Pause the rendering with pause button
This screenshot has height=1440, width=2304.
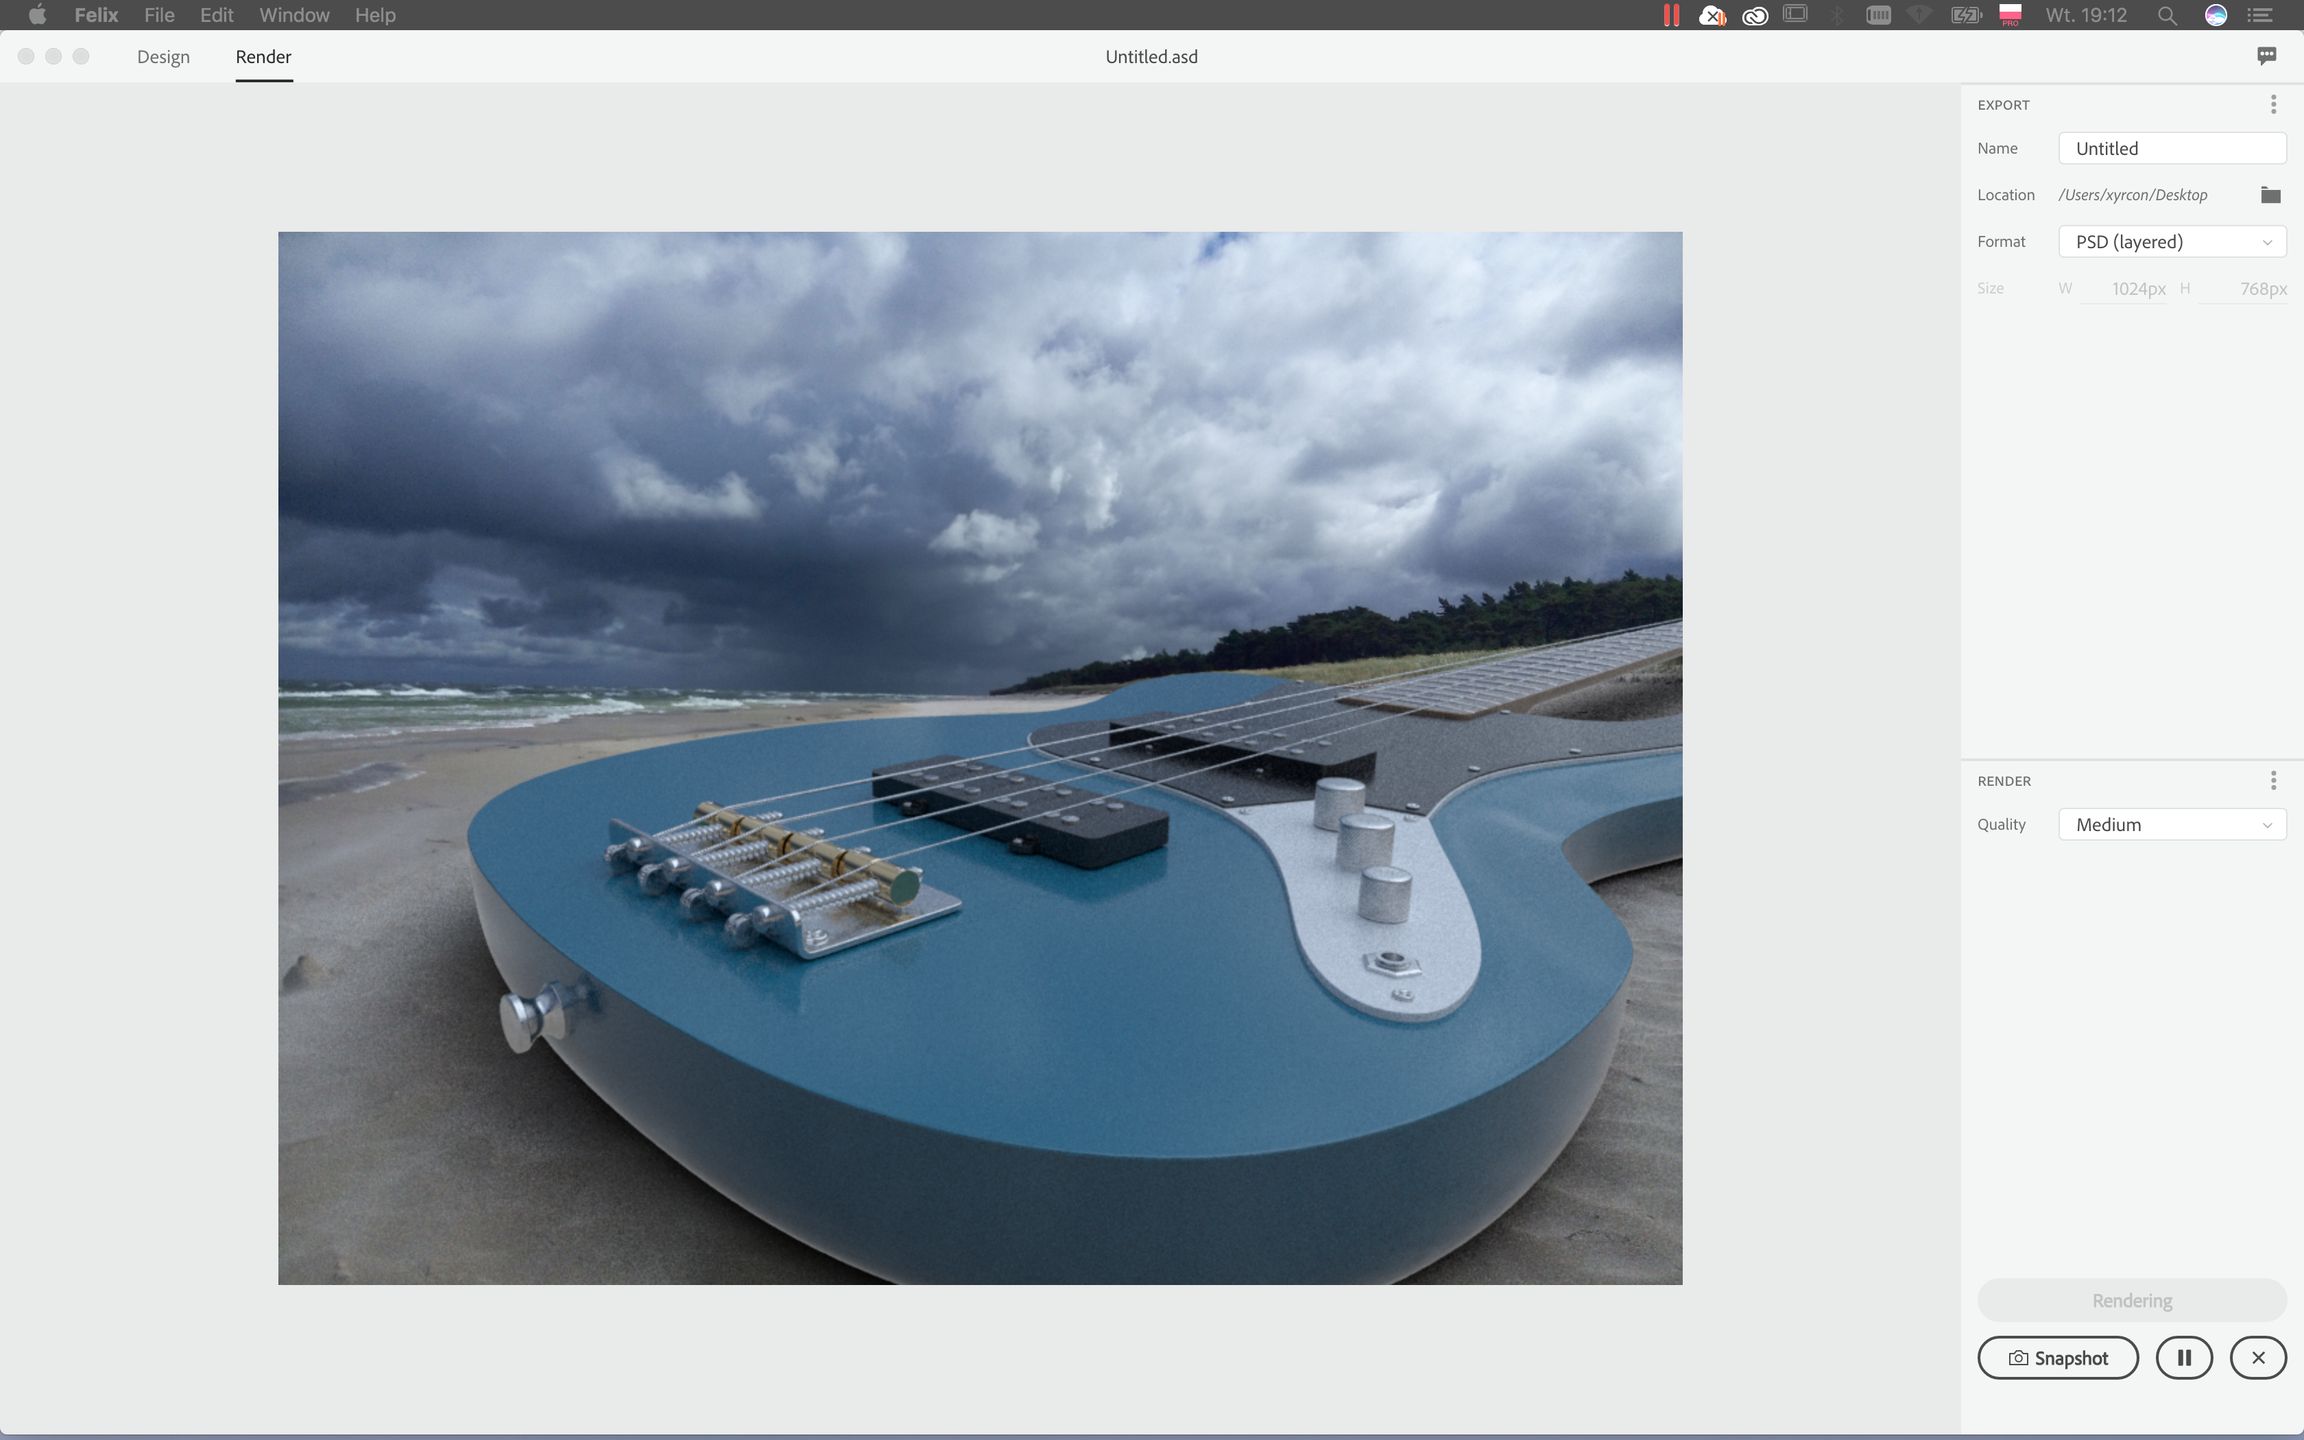2184,1358
